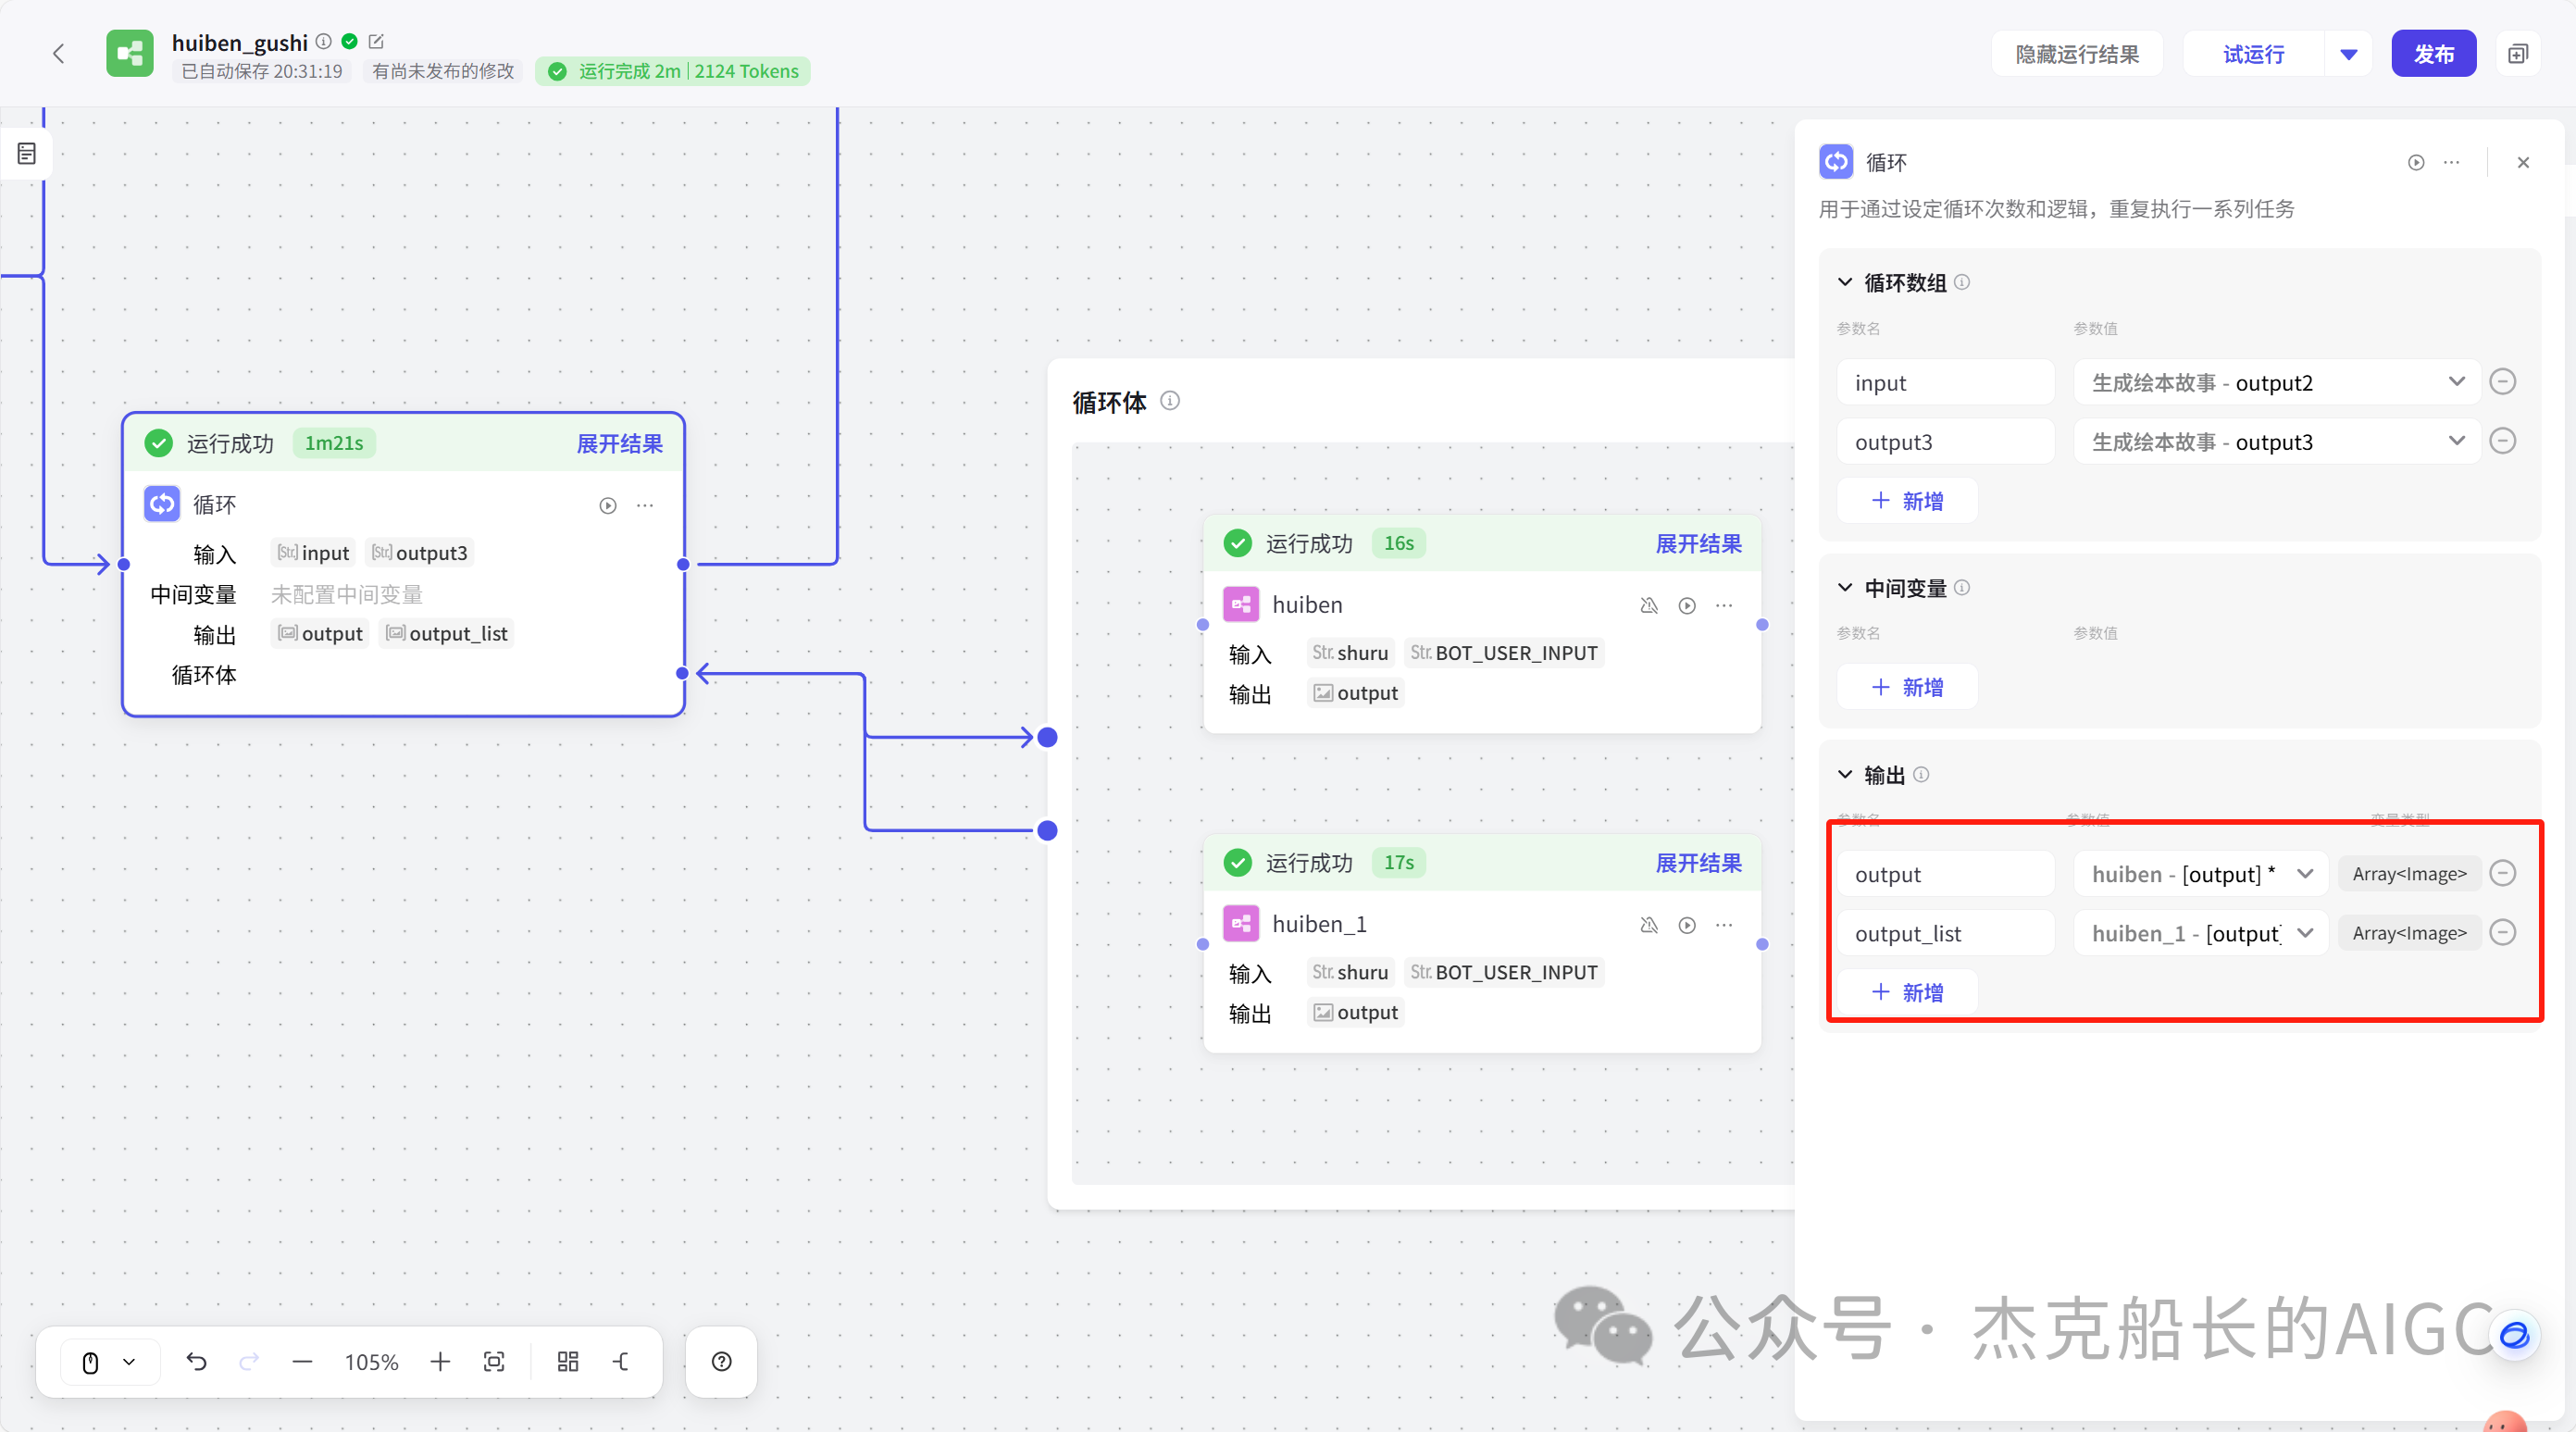Click the play icon on the 循环 panel header
The height and width of the screenshot is (1432, 2576).
point(2416,162)
